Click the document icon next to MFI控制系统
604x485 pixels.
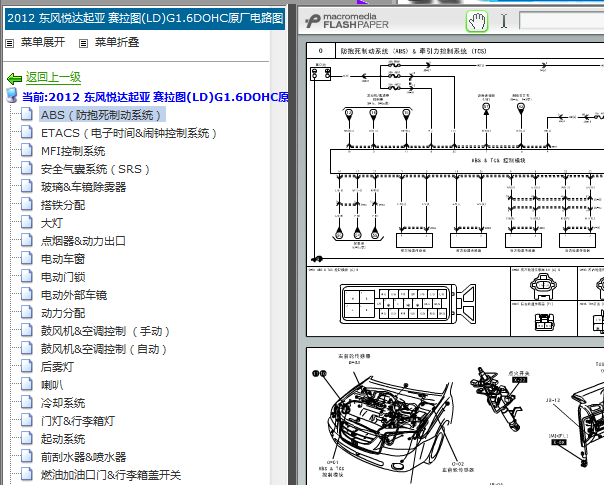point(27,150)
